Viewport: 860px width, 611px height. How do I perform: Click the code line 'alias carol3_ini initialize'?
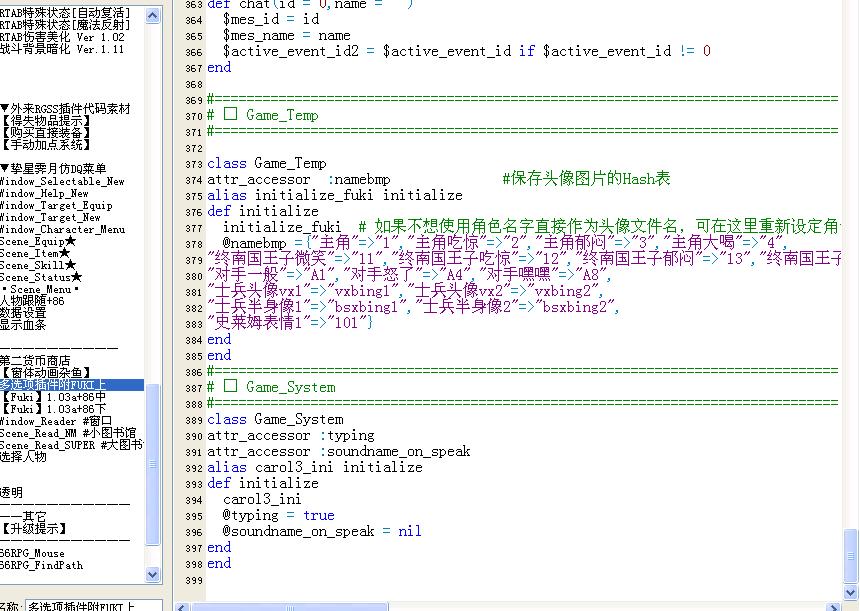(x=315, y=467)
